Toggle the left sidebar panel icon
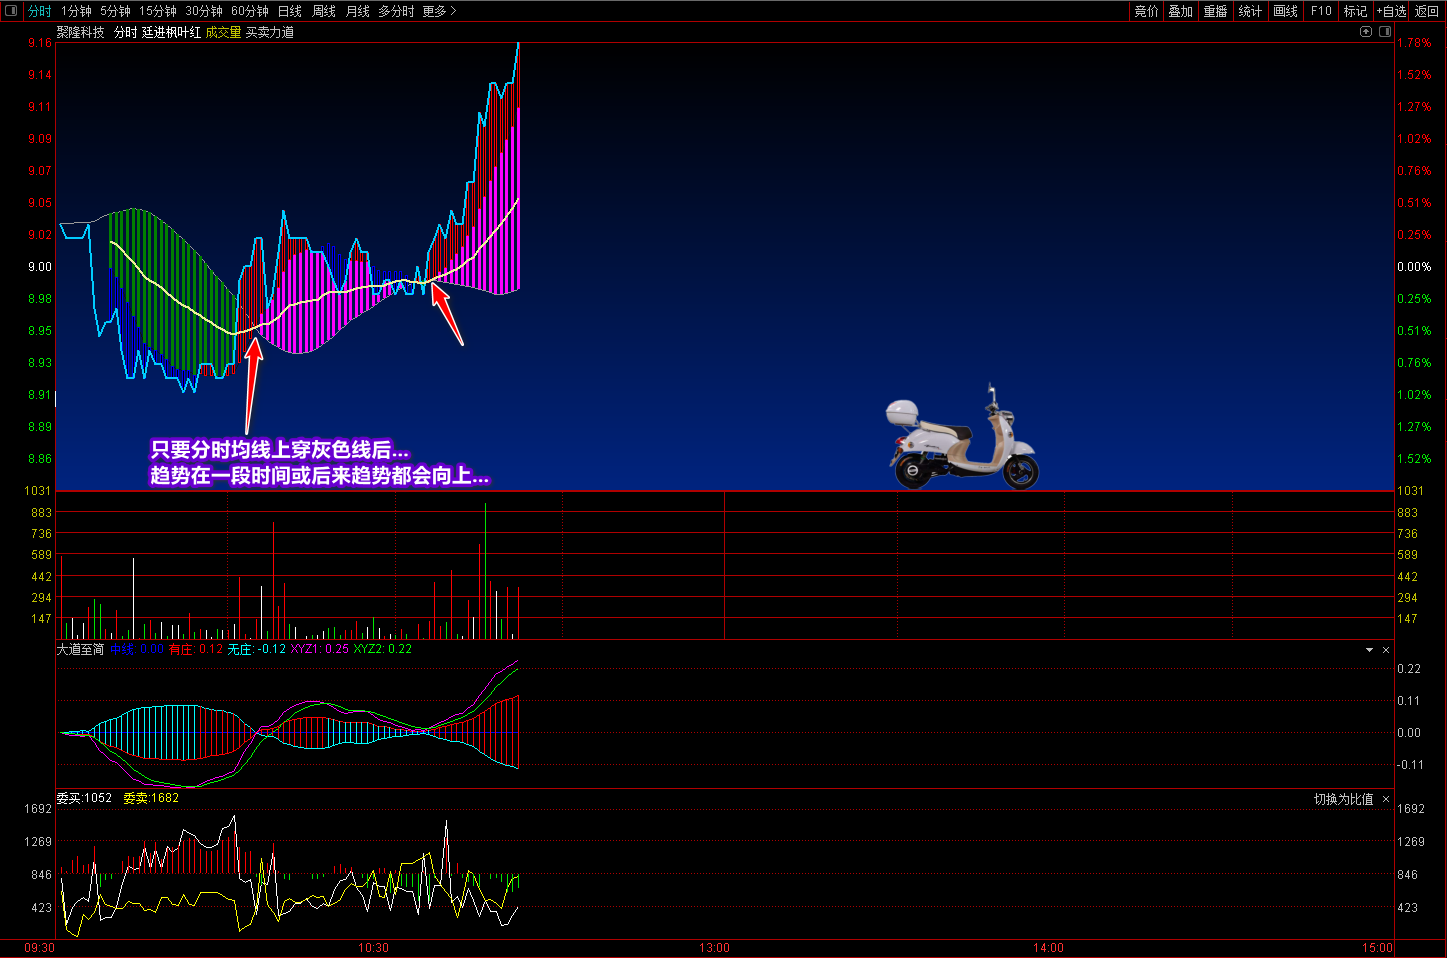Image resolution: width=1447 pixels, height=958 pixels. [x=12, y=11]
